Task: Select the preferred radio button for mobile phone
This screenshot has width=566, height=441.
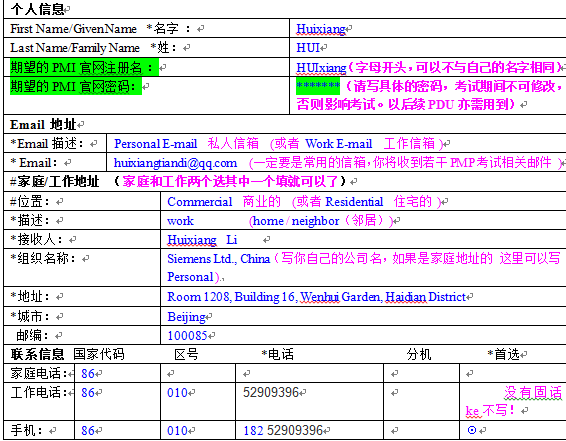Action: (x=472, y=430)
